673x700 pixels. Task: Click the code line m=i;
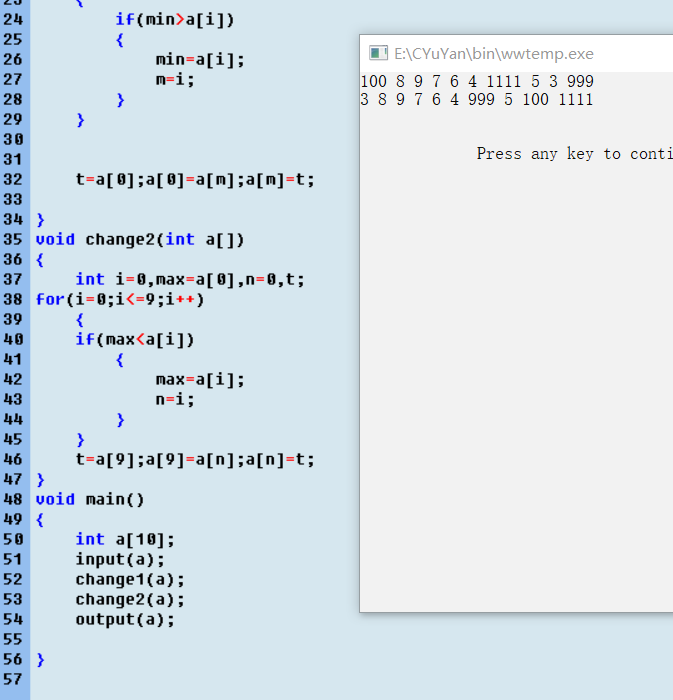coord(175,80)
